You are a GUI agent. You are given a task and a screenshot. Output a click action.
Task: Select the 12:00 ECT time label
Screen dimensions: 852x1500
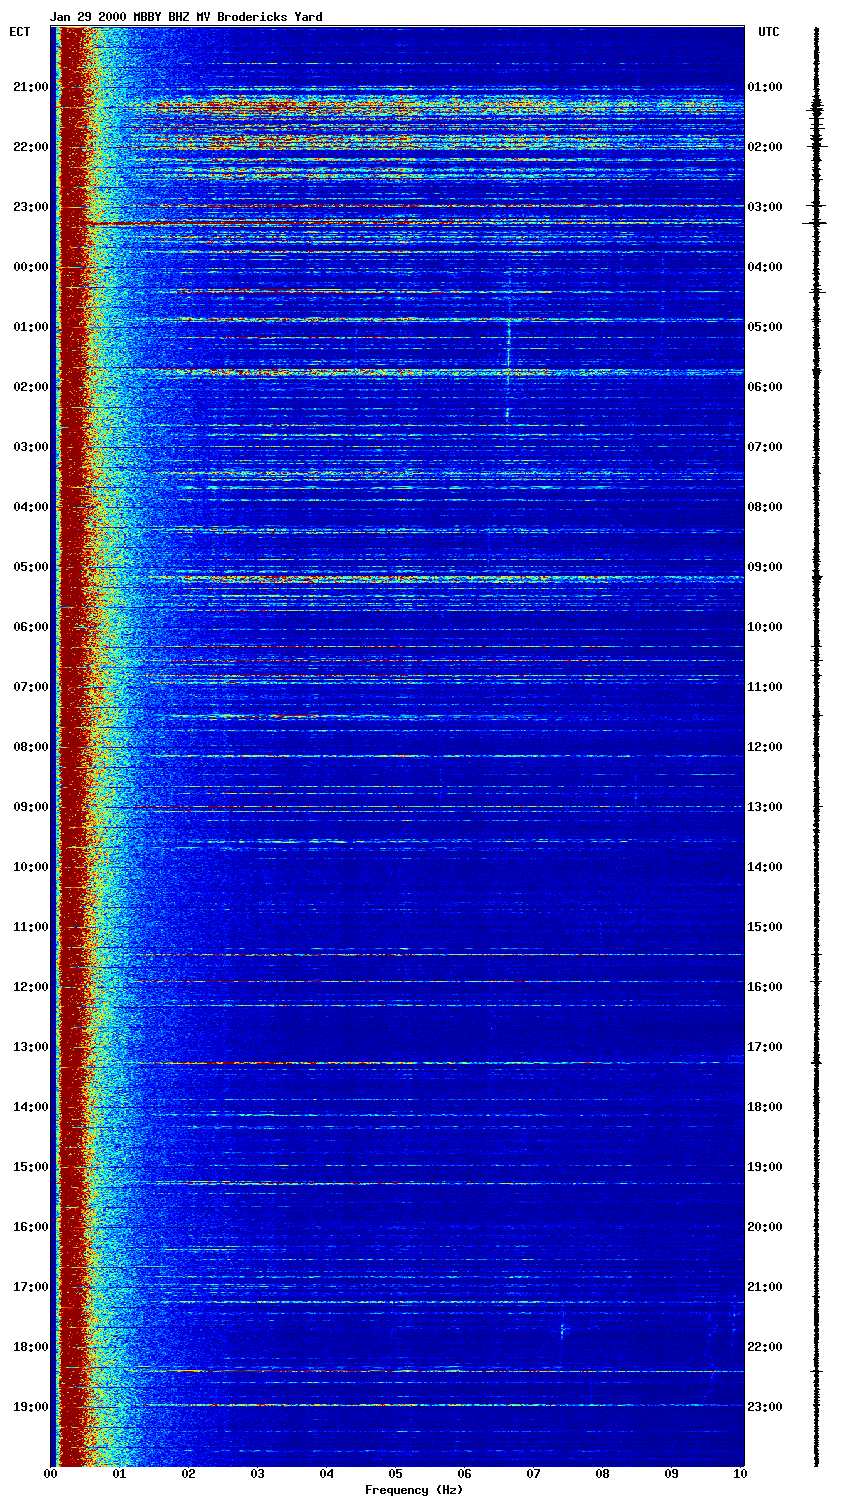[31, 987]
